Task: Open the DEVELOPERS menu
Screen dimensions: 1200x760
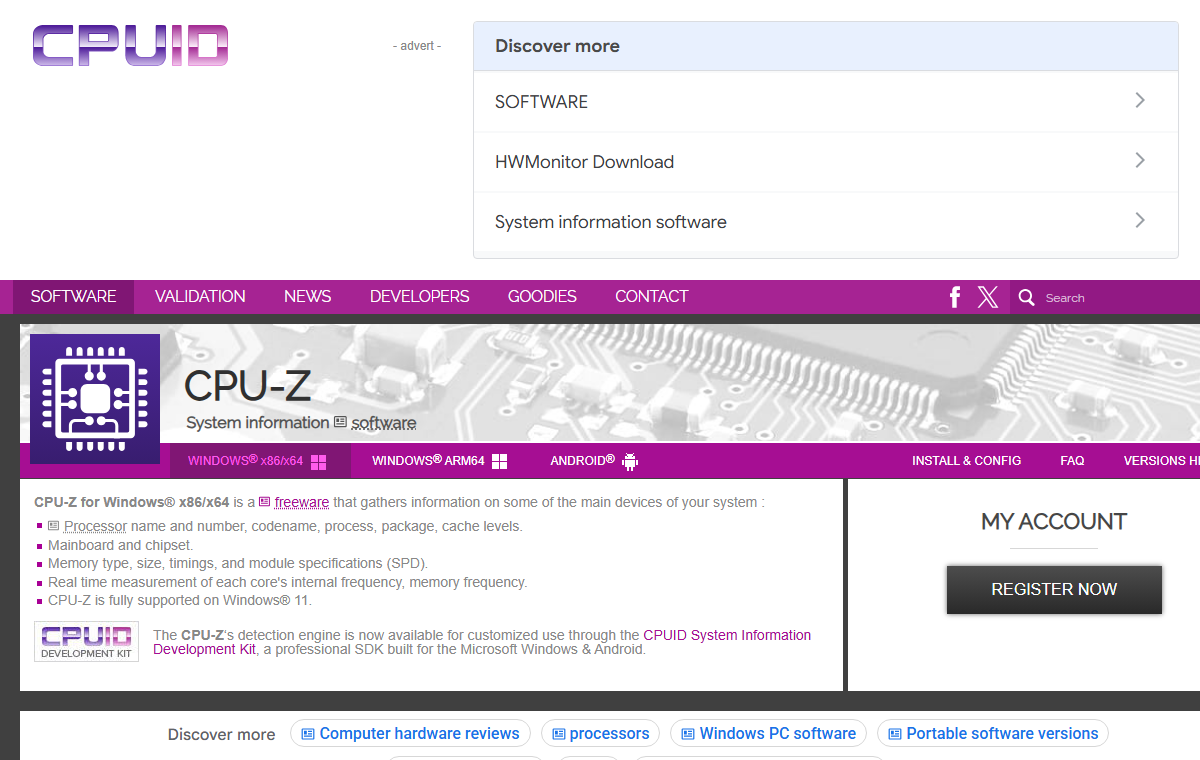Action: (420, 297)
